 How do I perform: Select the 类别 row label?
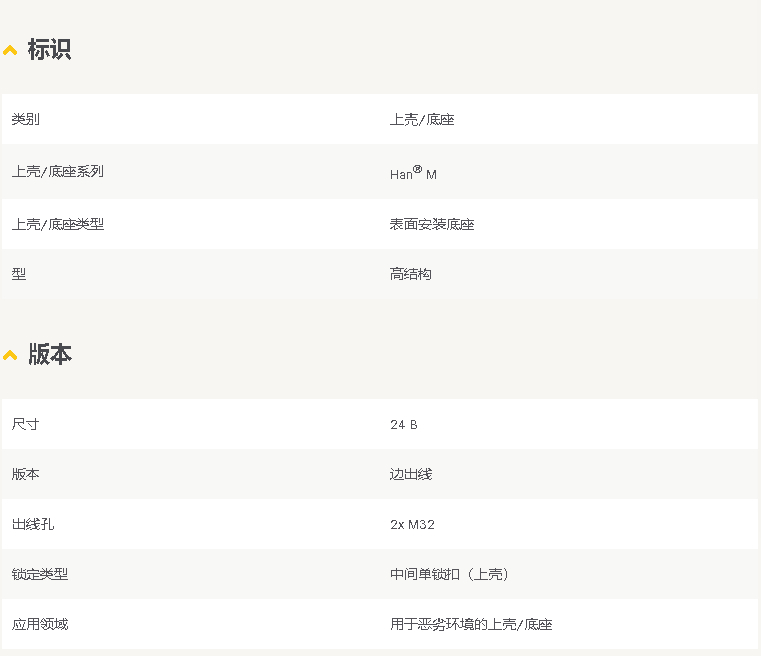[x=26, y=120]
